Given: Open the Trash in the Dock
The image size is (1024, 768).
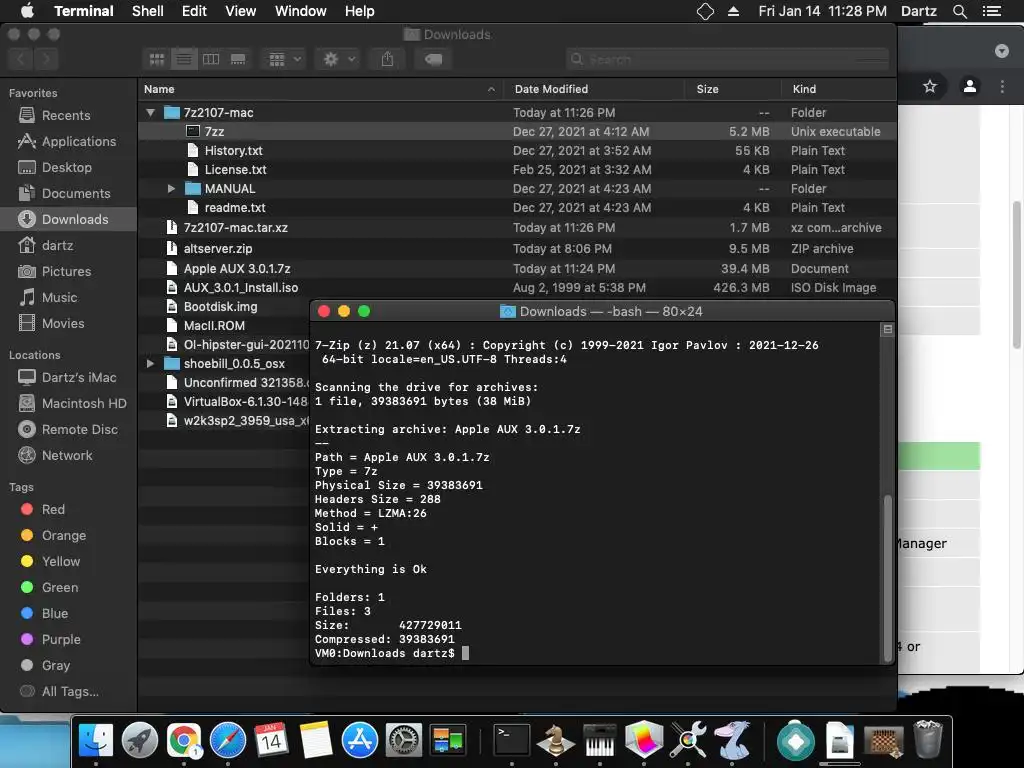Looking at the screenshot, I should (x=927, y=740).
